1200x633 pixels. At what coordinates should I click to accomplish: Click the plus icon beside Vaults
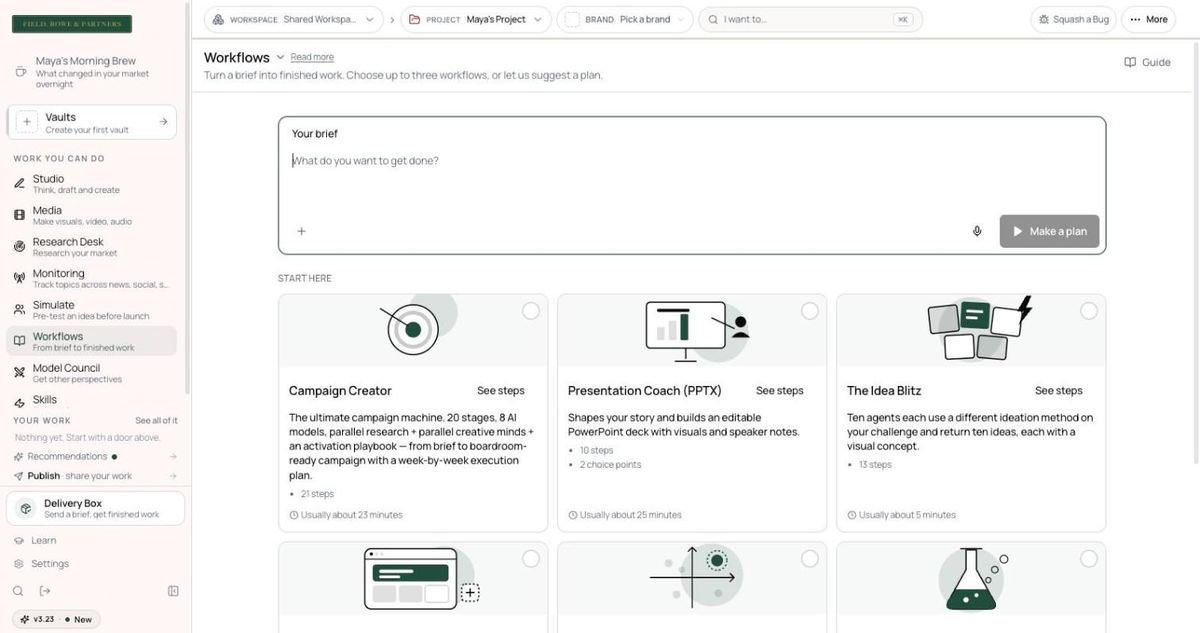tap(27, 122)
